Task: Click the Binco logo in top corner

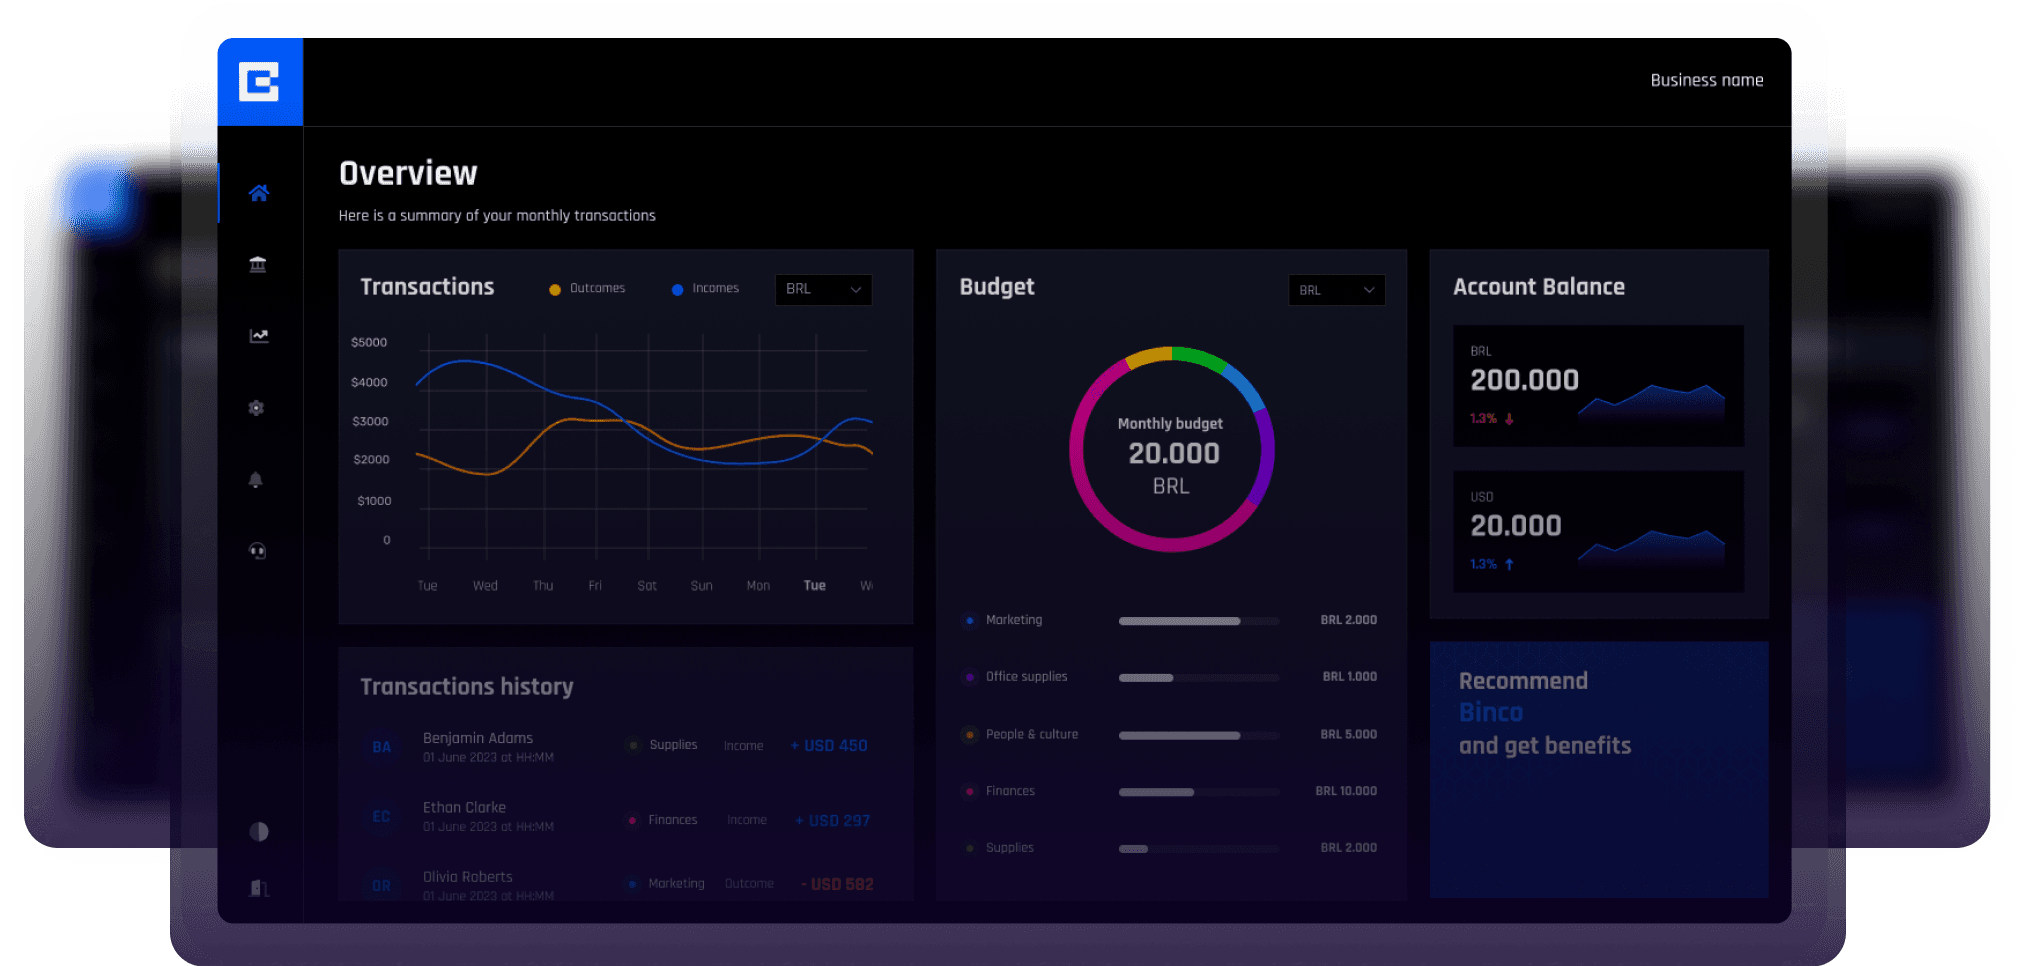Action: pos(259,82)
